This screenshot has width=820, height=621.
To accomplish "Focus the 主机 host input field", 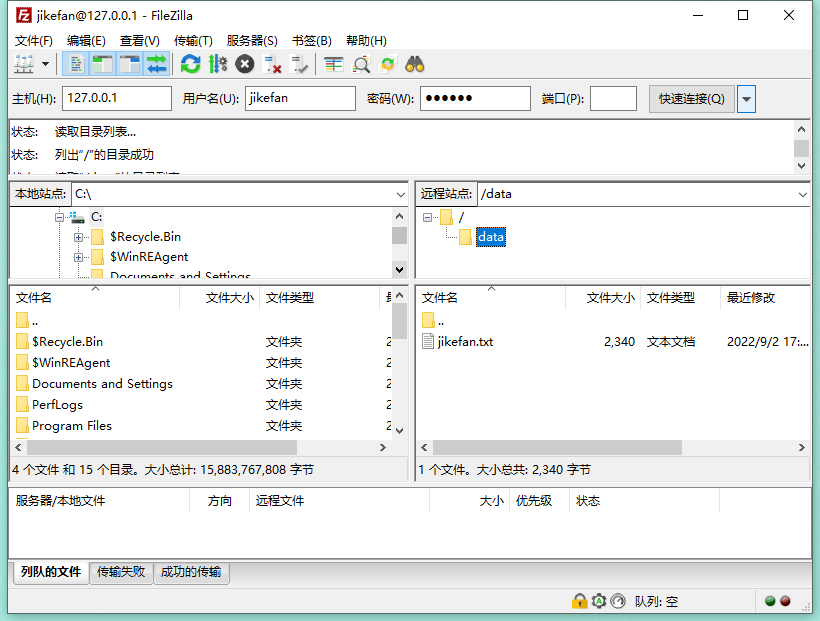I will (x=117, y=98).
